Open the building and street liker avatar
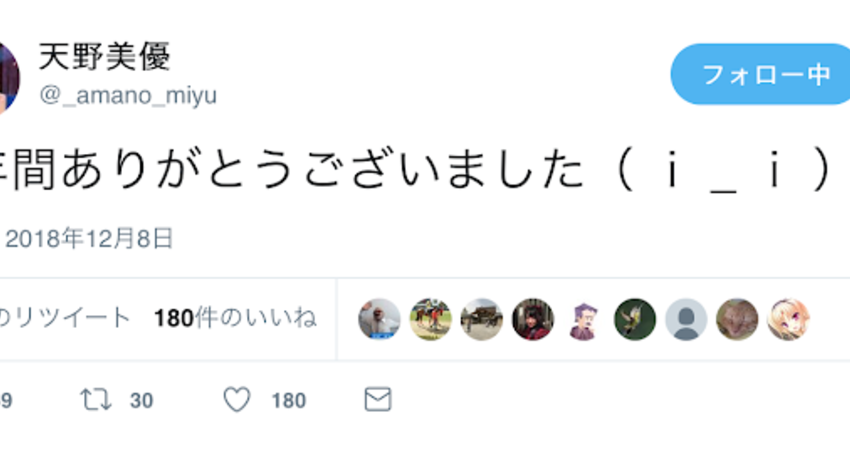850x450 pixels. click(x=481, y=319)
